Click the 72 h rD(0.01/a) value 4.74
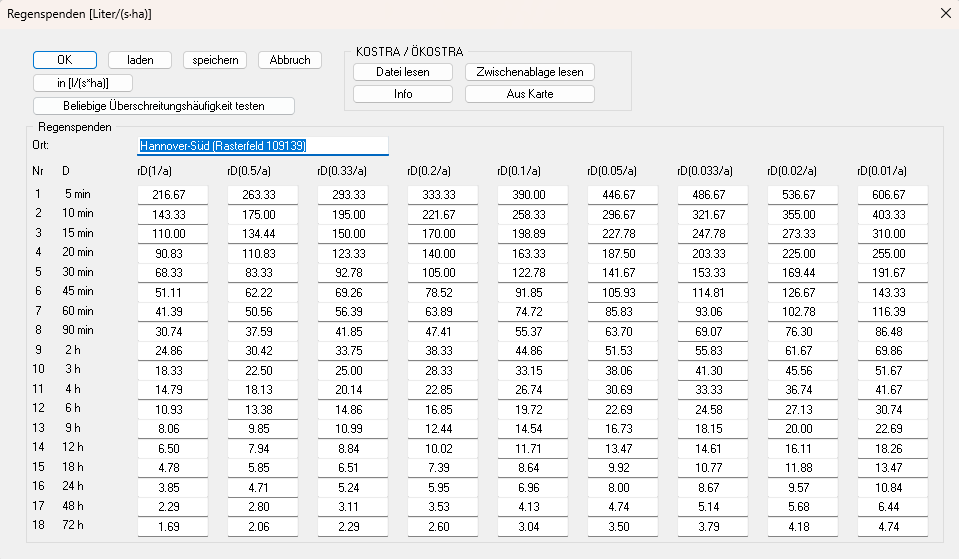Image resolution: width=959 pixels, height=559 pixels. [893, 526]
